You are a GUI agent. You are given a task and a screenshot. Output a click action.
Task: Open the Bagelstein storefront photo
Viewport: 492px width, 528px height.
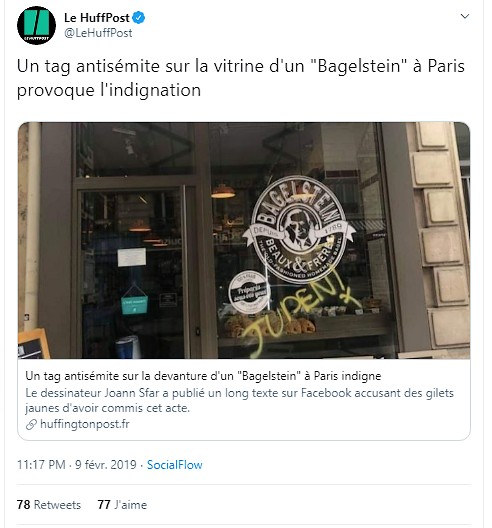(244, 240)
